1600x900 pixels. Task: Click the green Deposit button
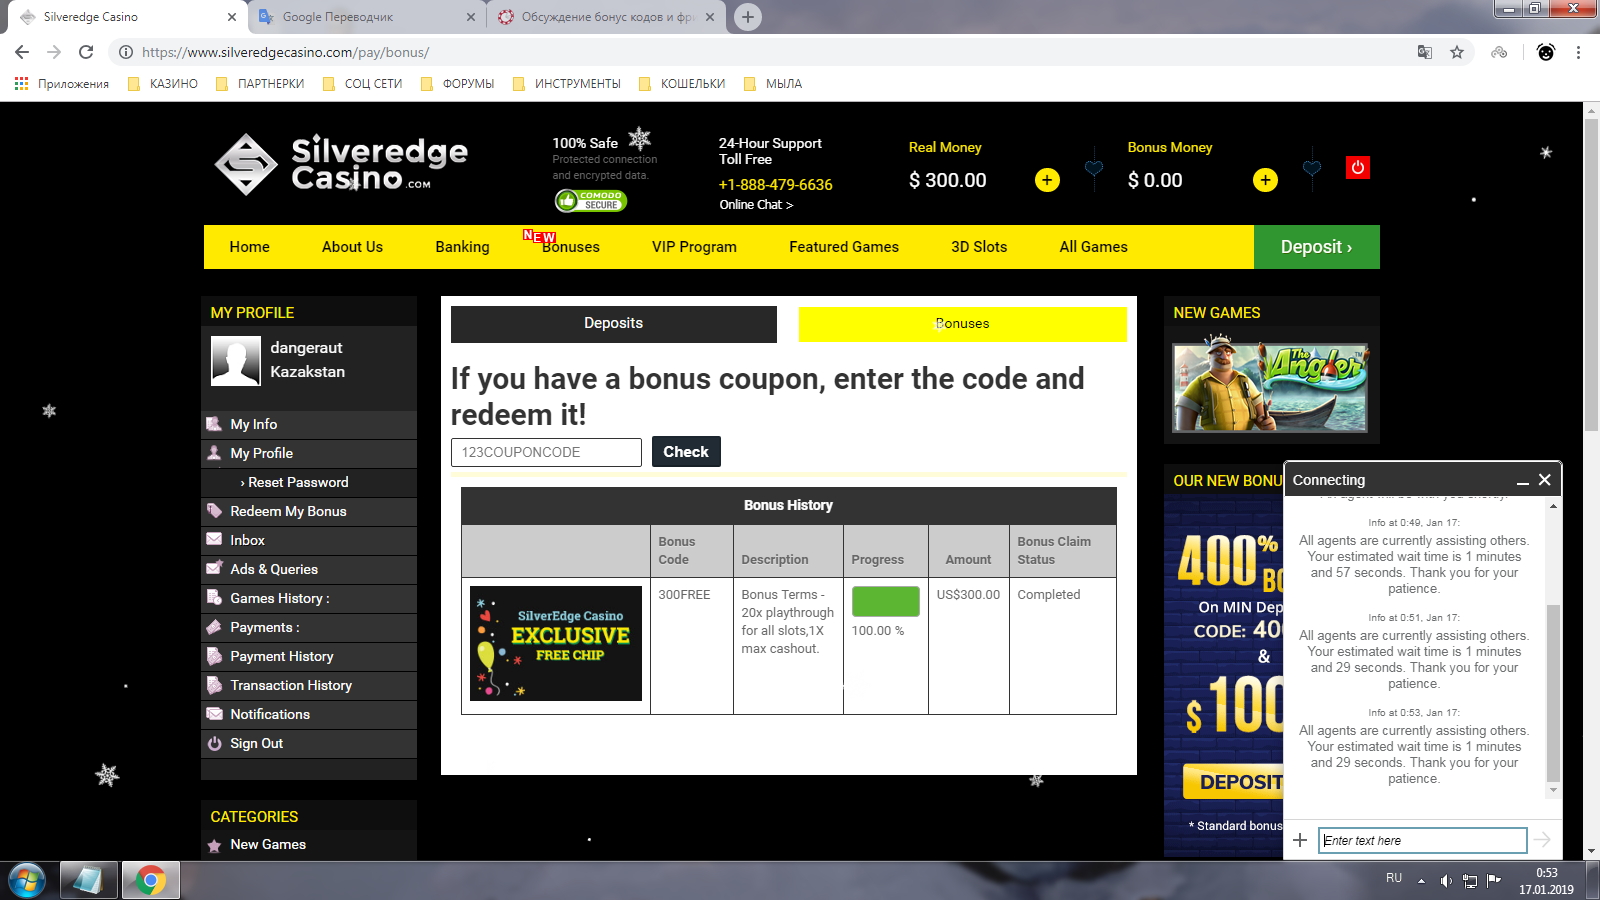coord(1317,247)
